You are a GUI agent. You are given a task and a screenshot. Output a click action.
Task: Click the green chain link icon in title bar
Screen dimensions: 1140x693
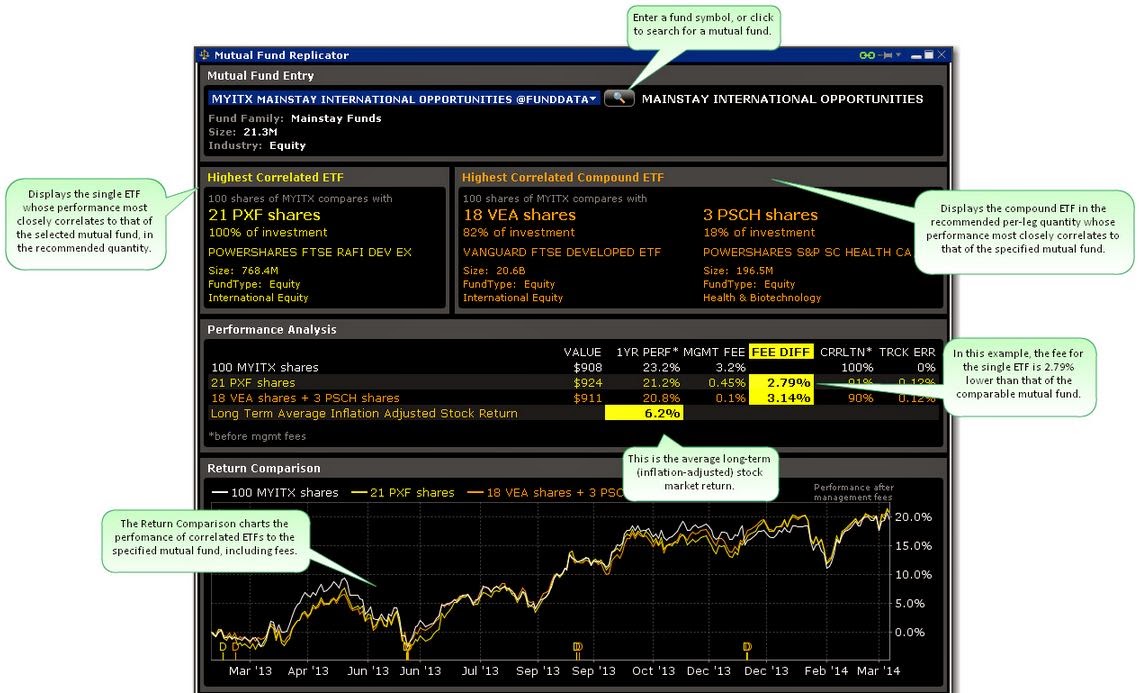pos(867,55)
